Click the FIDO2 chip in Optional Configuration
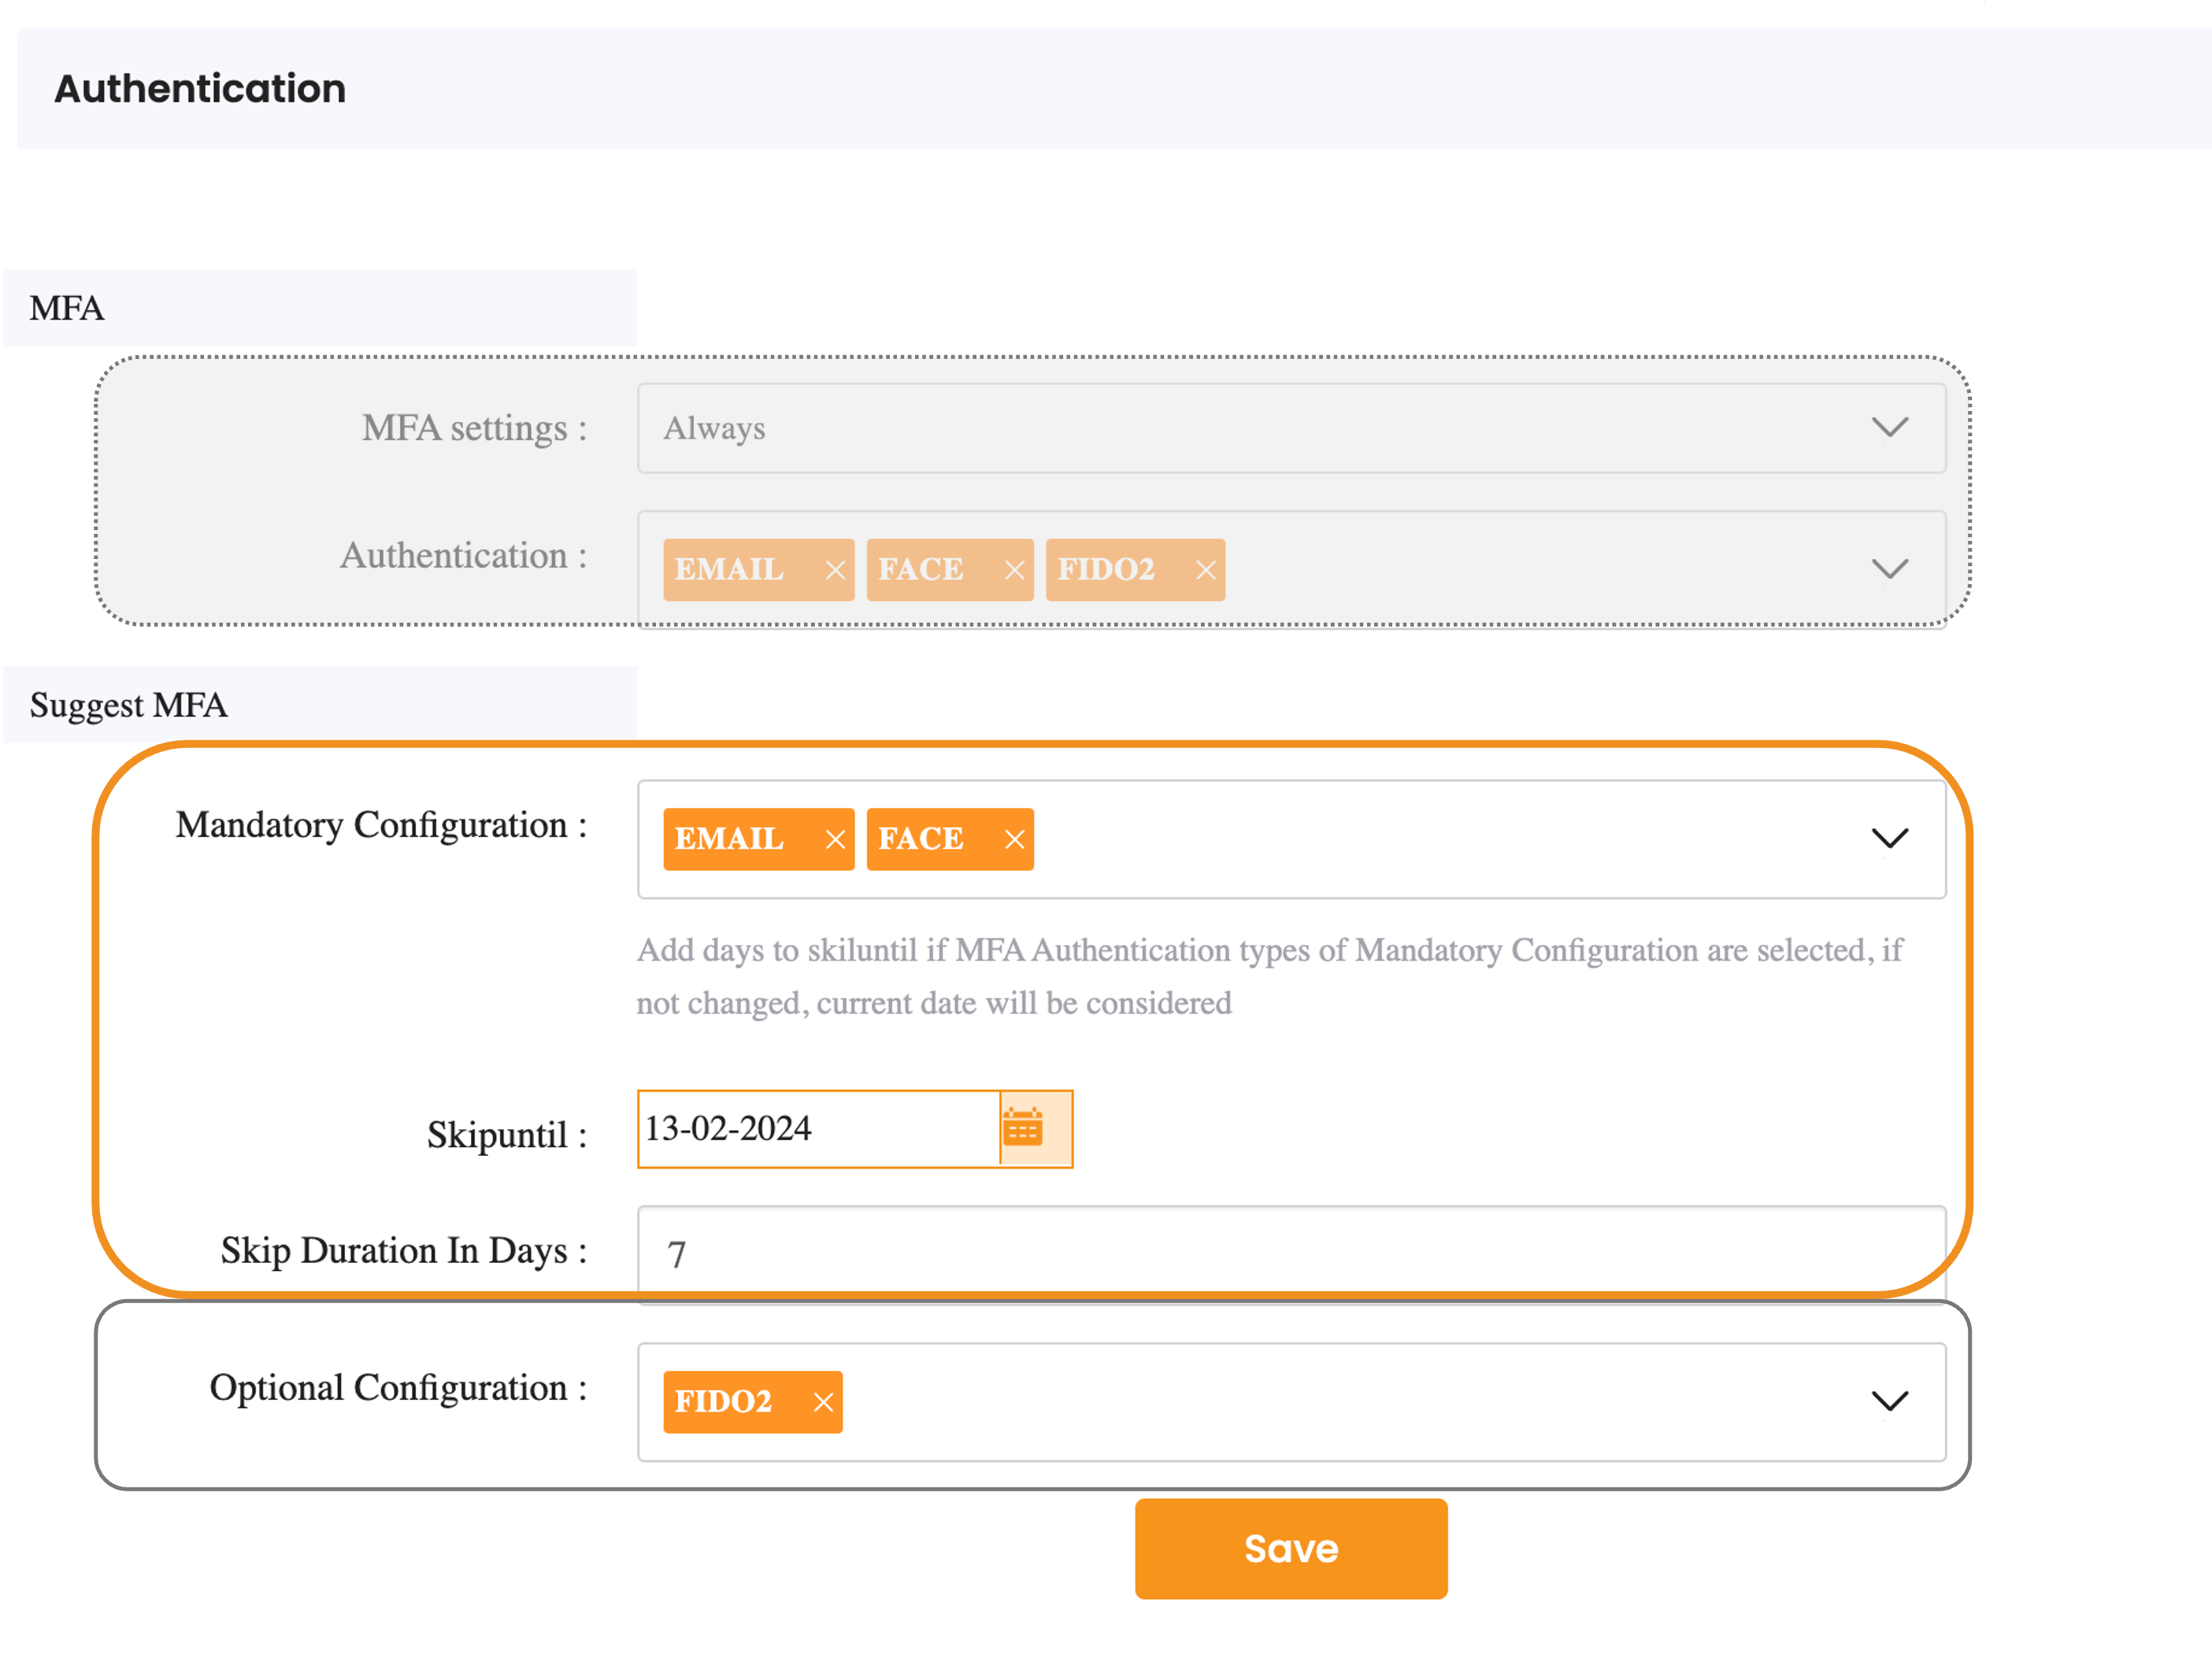The width and height of the screenshot is (2212, 1674). (x=724, y=1402)
